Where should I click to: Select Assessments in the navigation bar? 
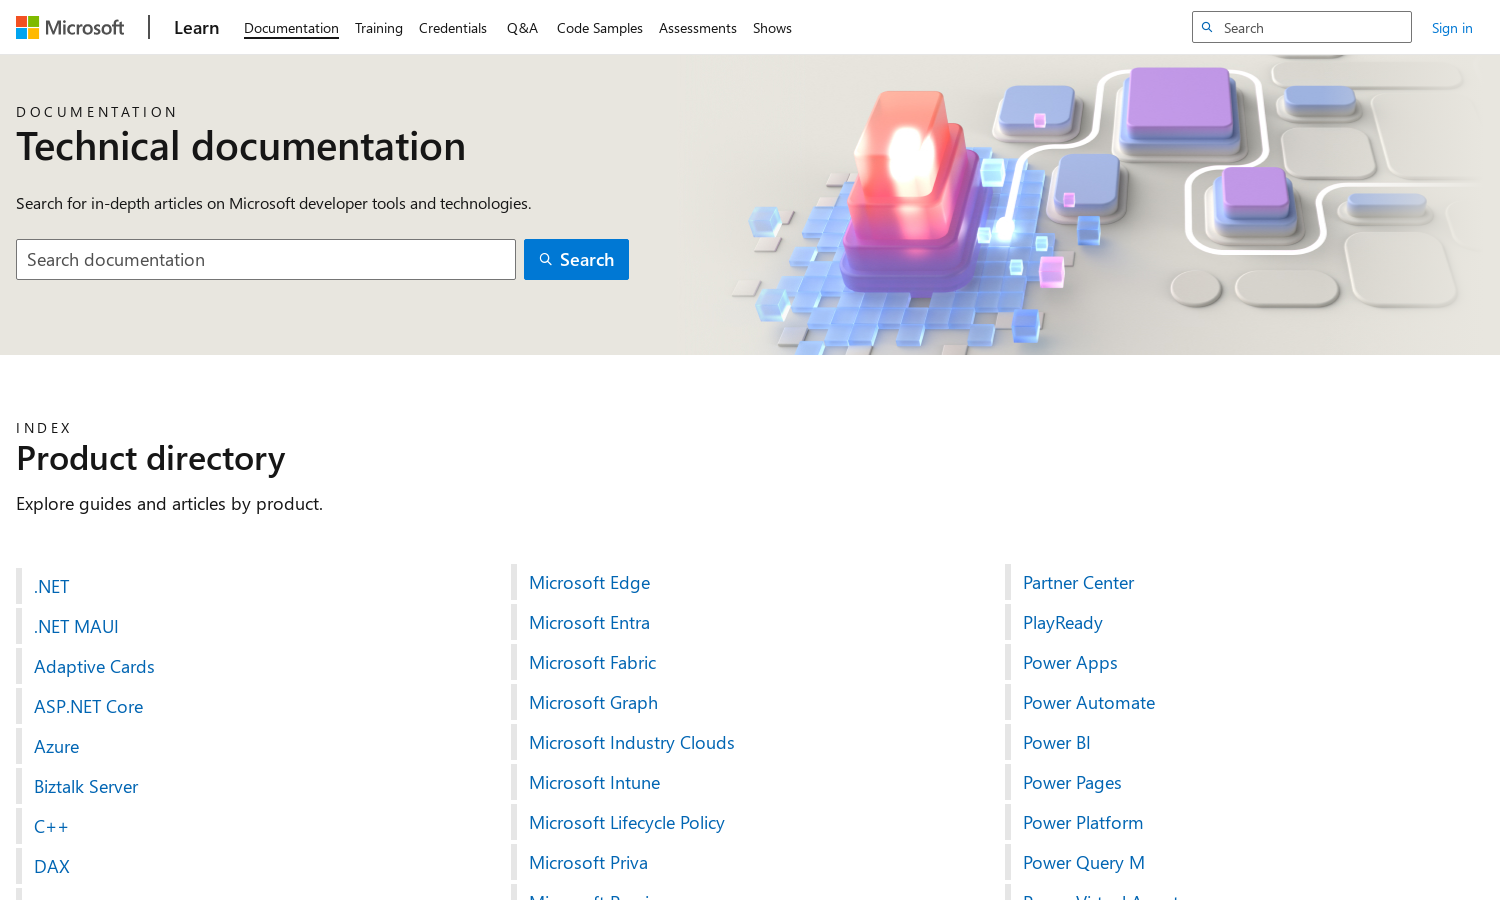coord(697,28)
